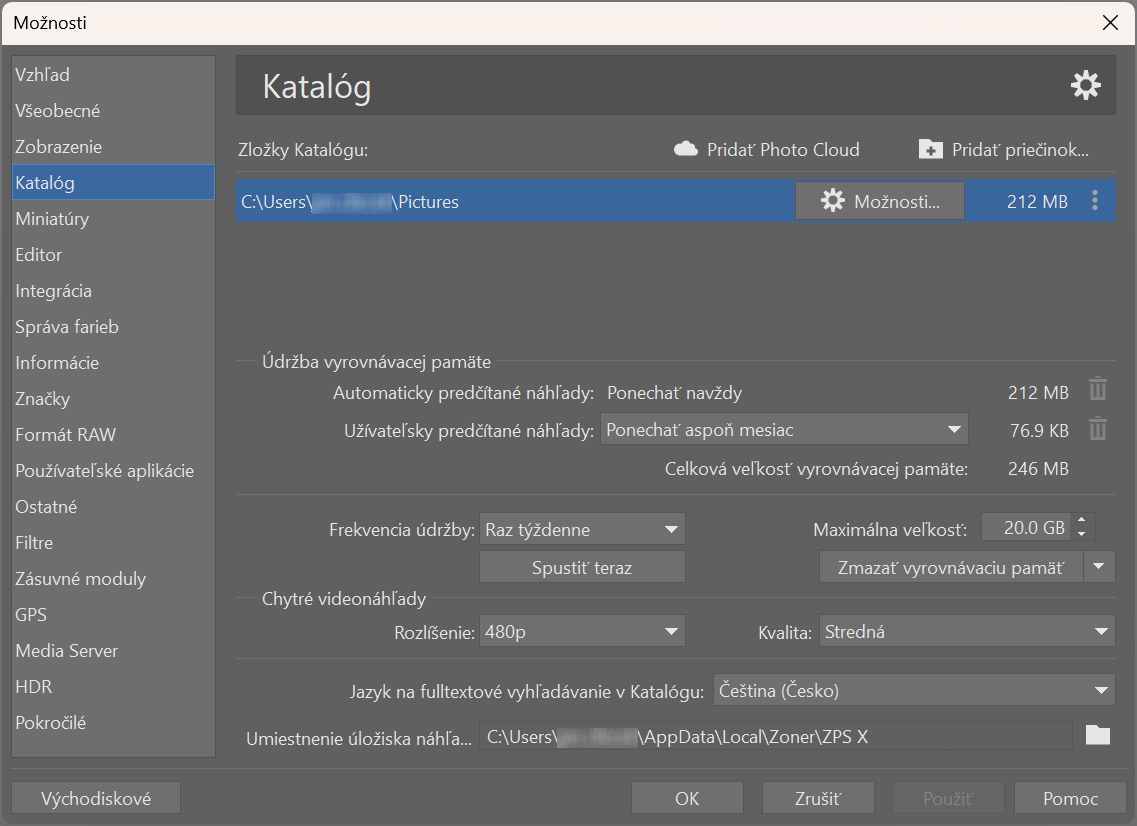Click Zmazať vyrovnávaciu pamäť button
The width and height of the screenshot is (1137, 826).
[x=951, y=567]
